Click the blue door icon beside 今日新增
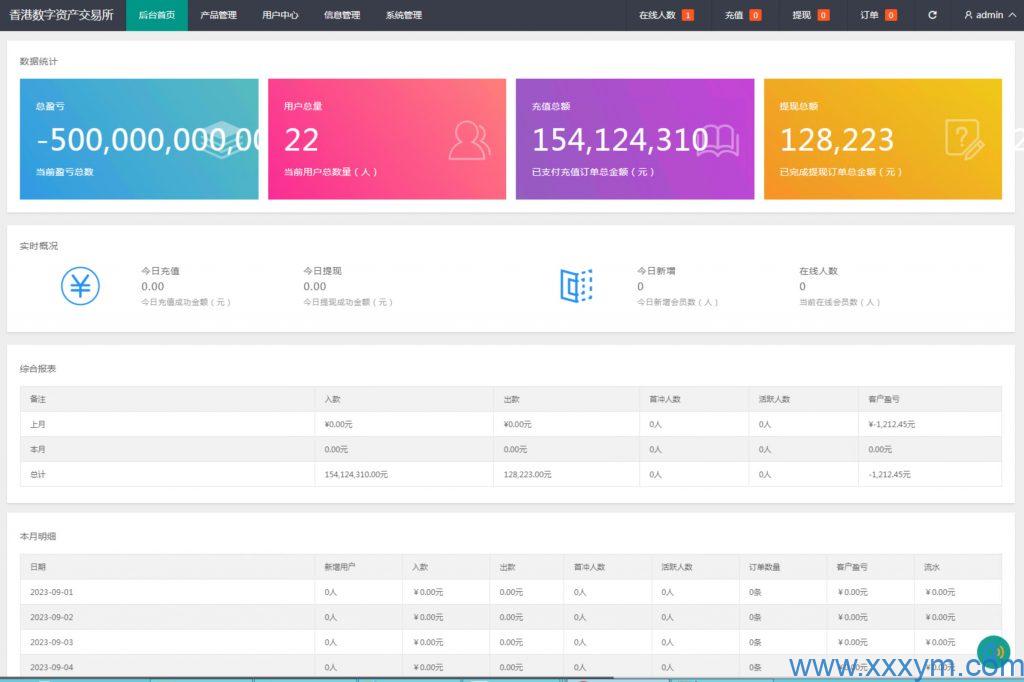The height and width of the screenshot is (682, 1024). 576,286
